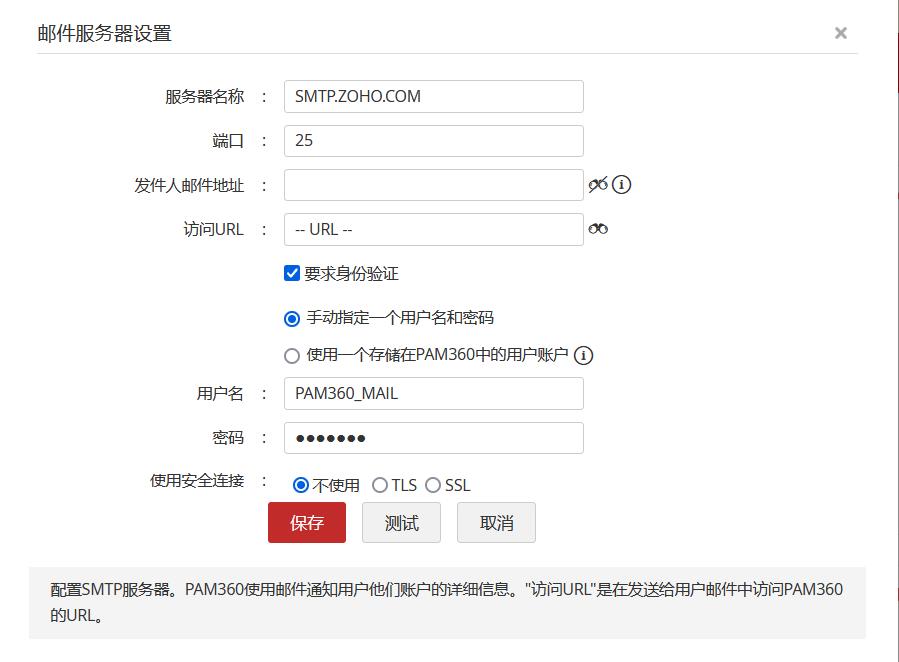
Task: Click the info icon next to sender address
Action: (621, 185)
